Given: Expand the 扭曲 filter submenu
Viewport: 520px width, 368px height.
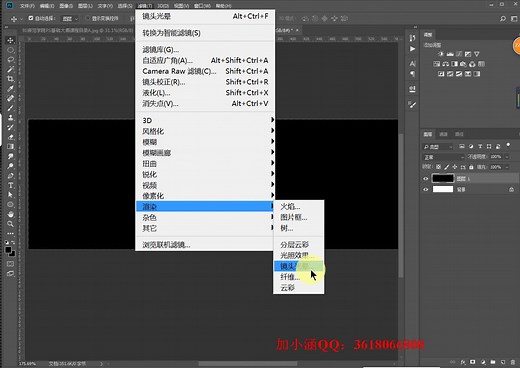Looking at the screenshot, I should pyautogui.click(x=205, y=164).
